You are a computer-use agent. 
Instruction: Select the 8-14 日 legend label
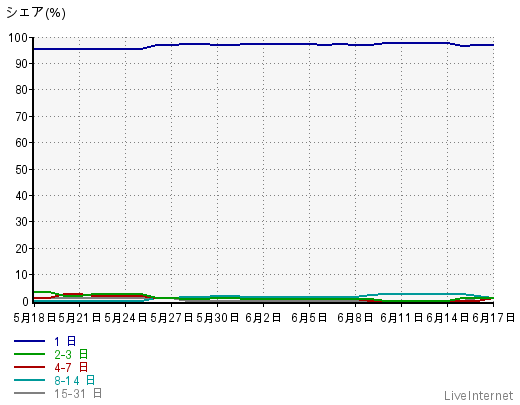click(75, 380)
